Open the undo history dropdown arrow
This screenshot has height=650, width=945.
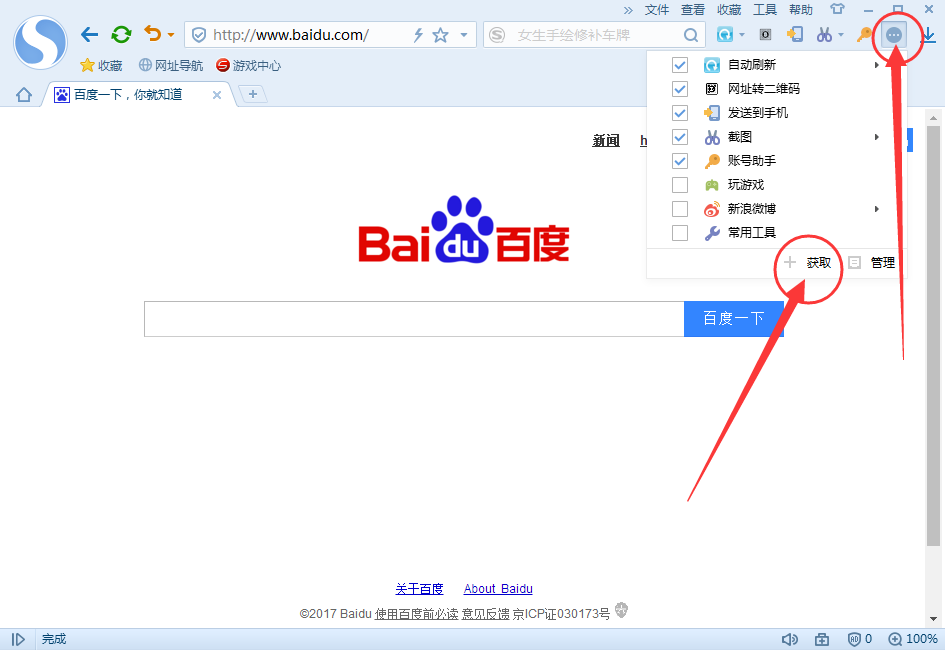click(171, 35)
